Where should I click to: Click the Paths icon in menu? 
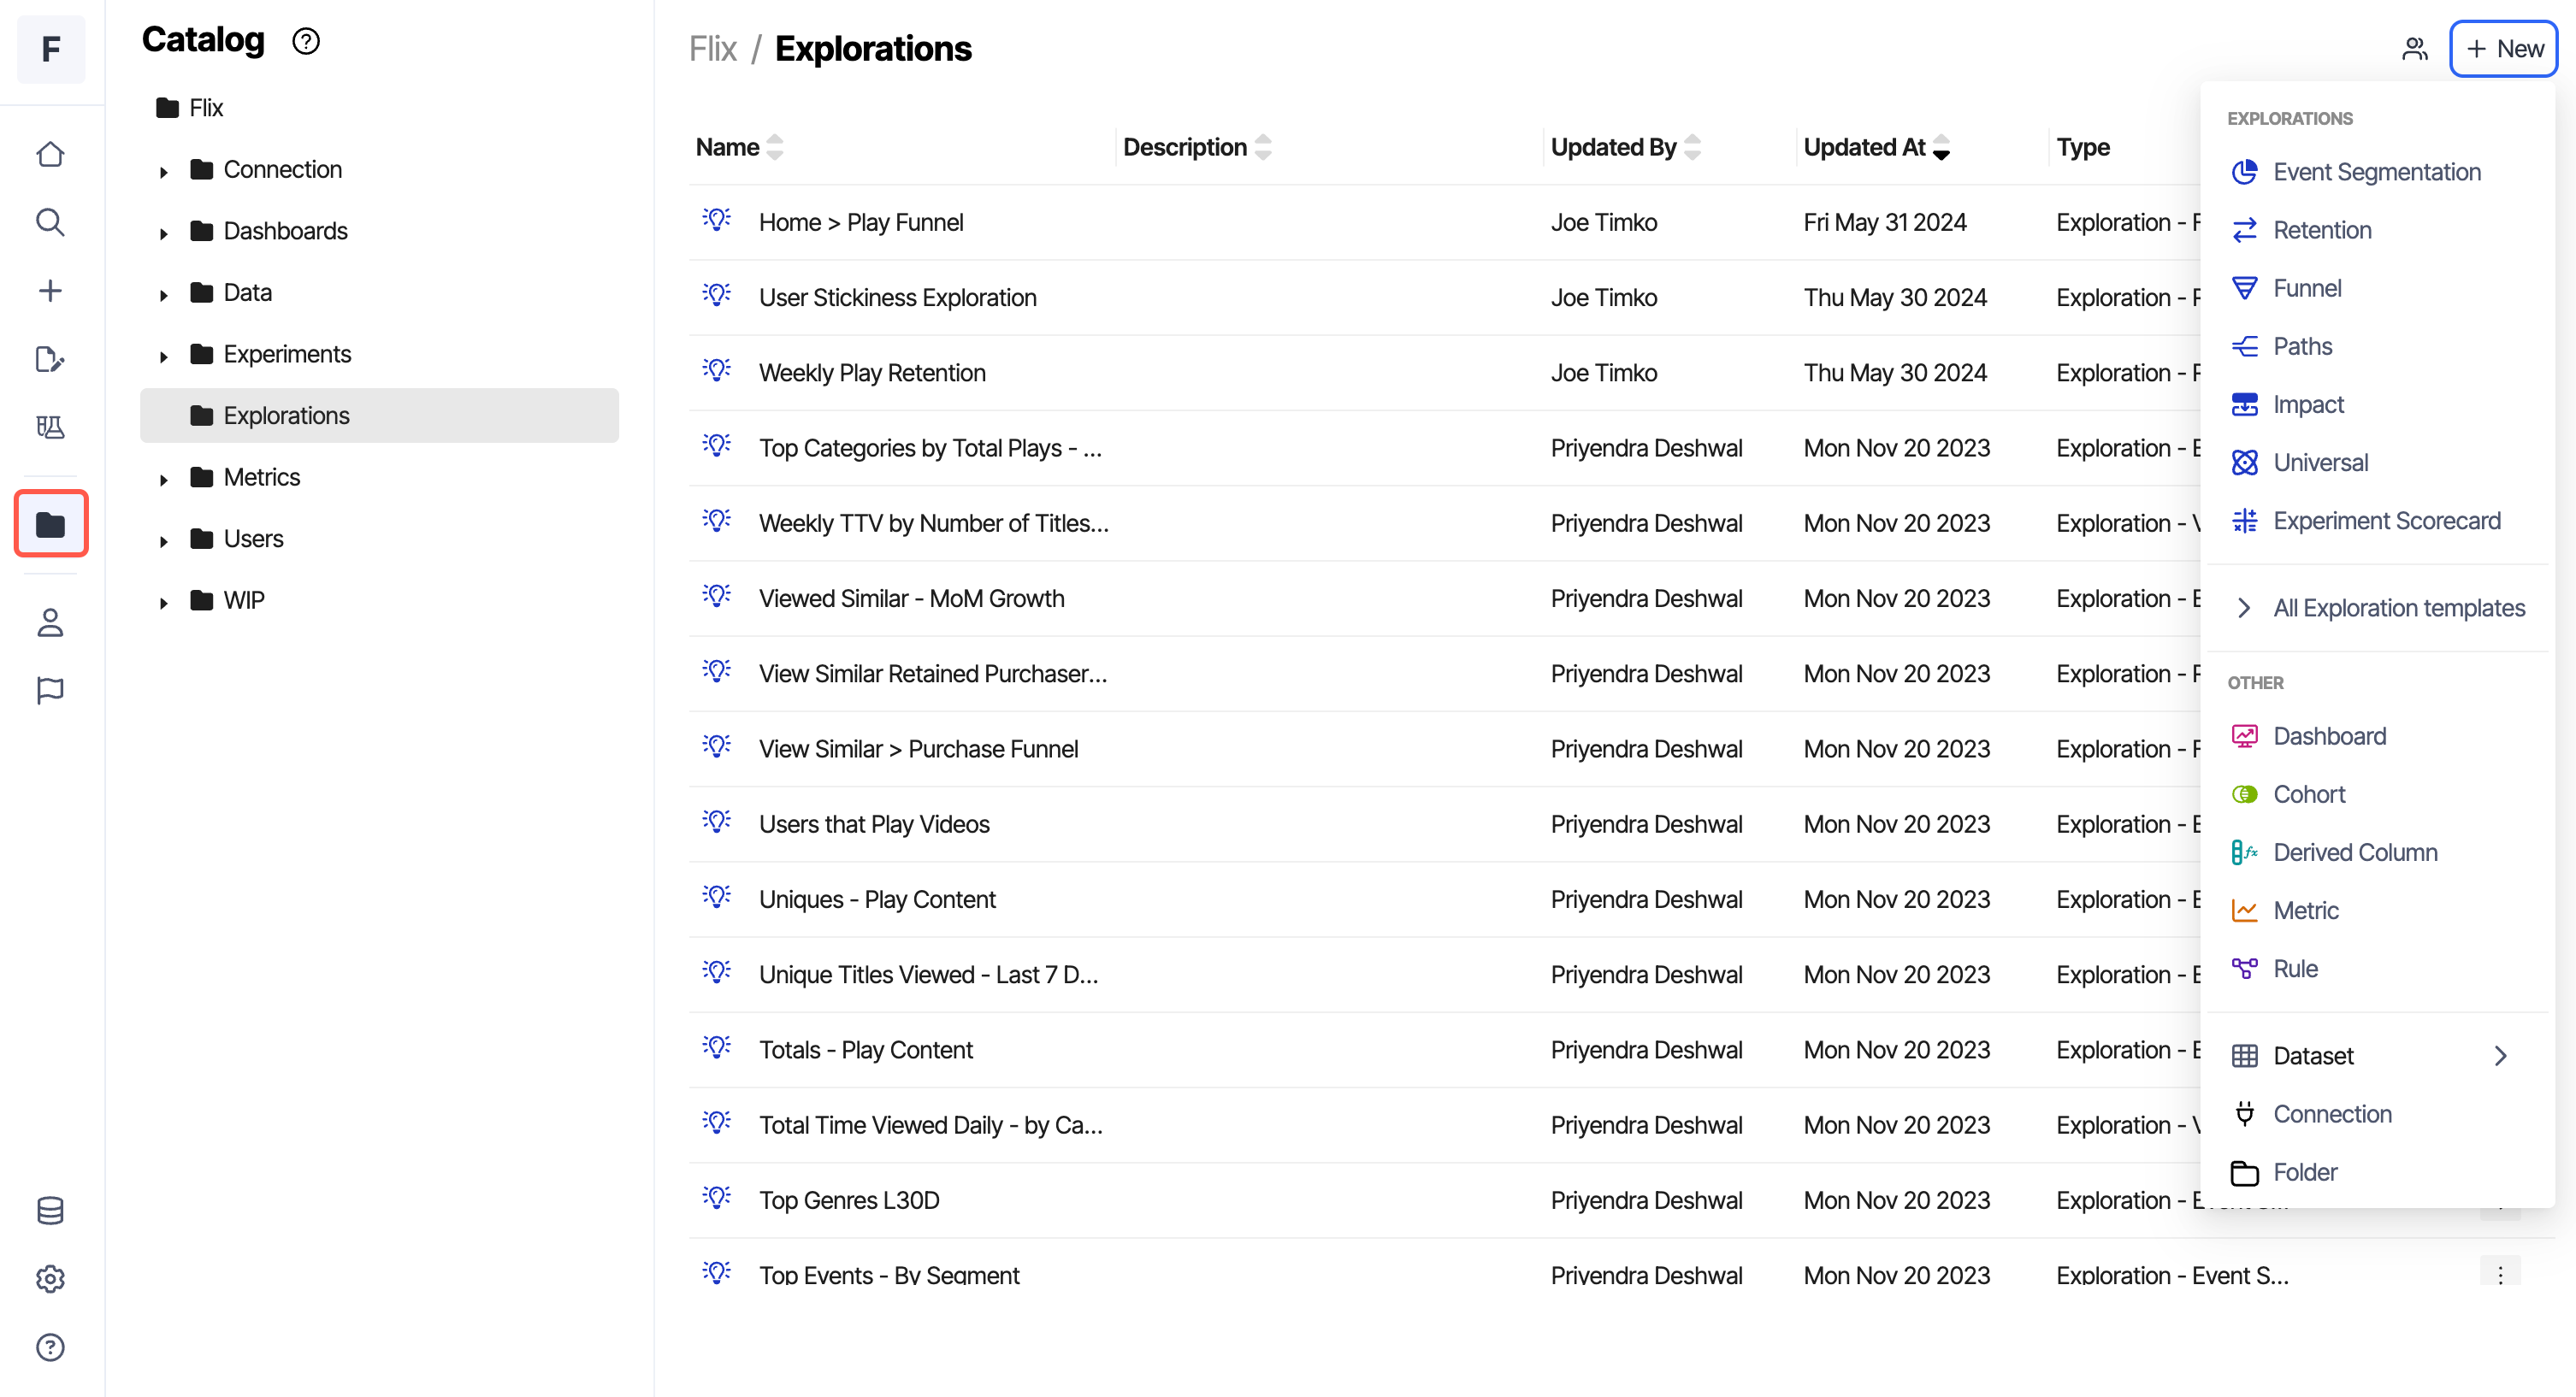pyautogui.click(x=2244, y=346)
